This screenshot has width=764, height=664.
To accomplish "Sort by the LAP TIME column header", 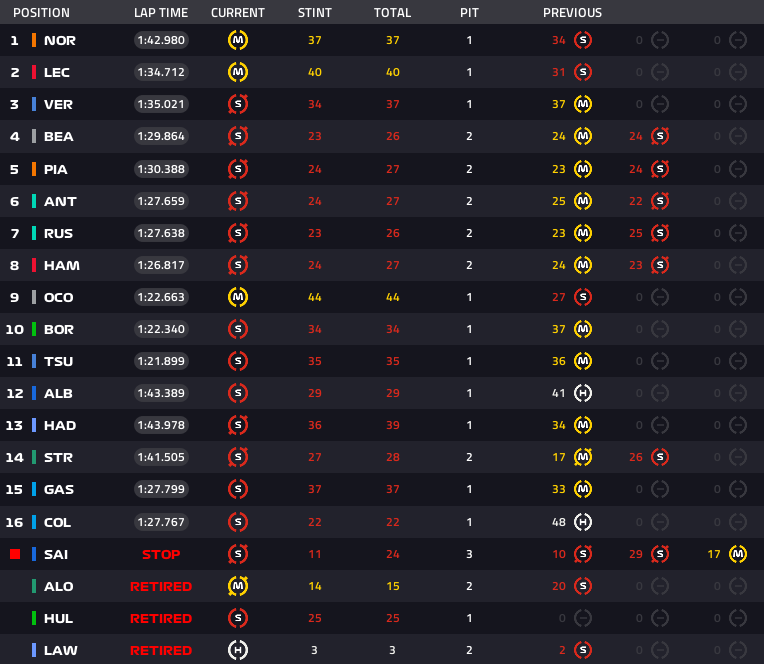I will coord(160,13).
